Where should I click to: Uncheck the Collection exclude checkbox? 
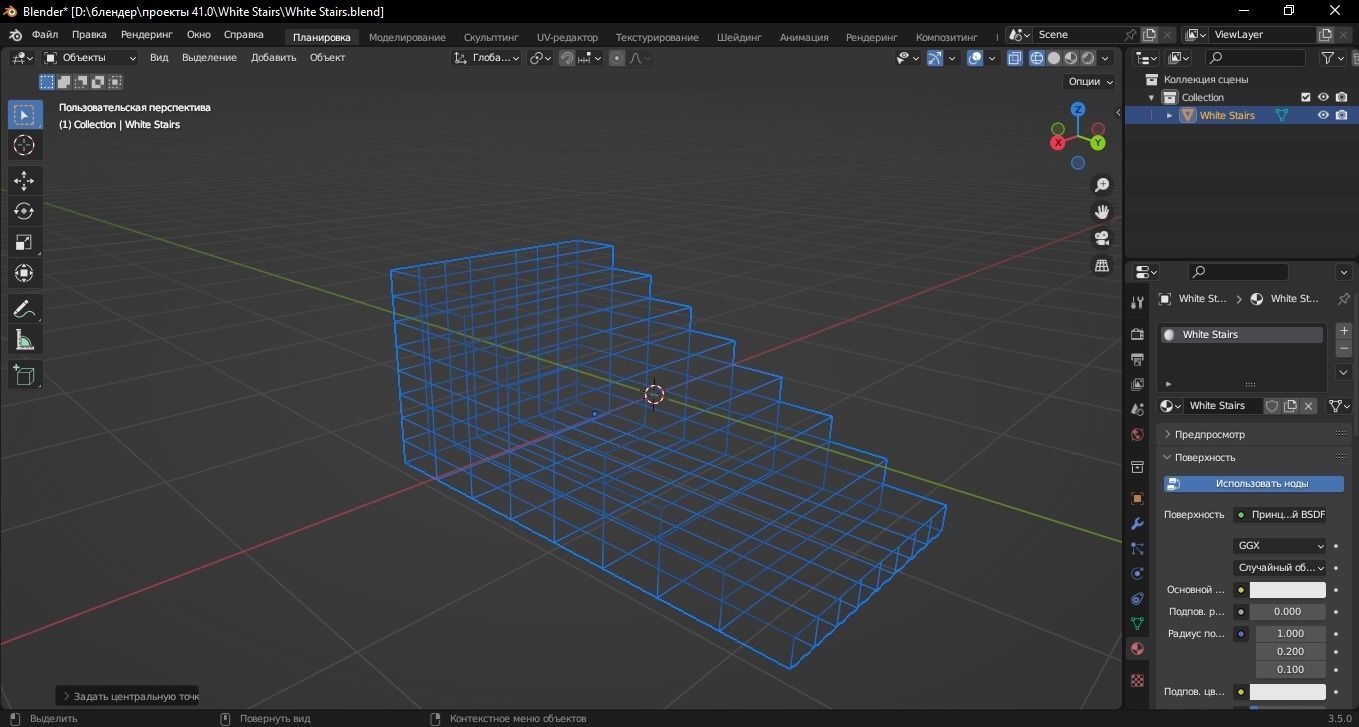[x=1305, y=97]
